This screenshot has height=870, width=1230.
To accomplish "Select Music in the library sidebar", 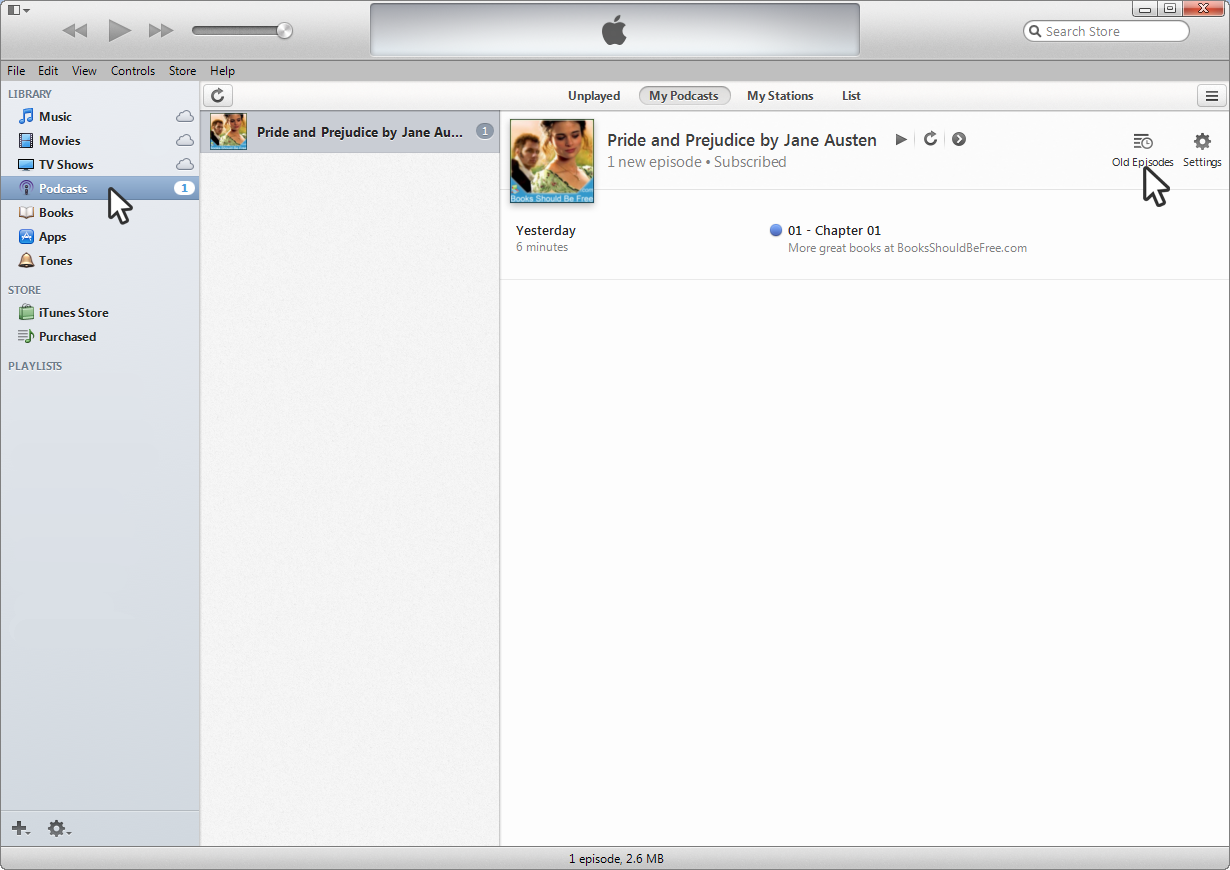I will point(55,117).
